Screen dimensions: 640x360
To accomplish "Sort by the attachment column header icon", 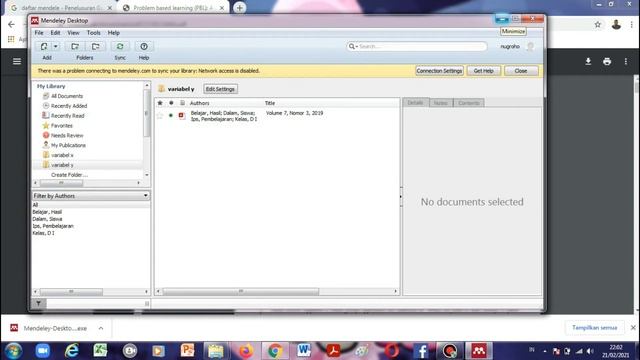I will click(182, 103).
